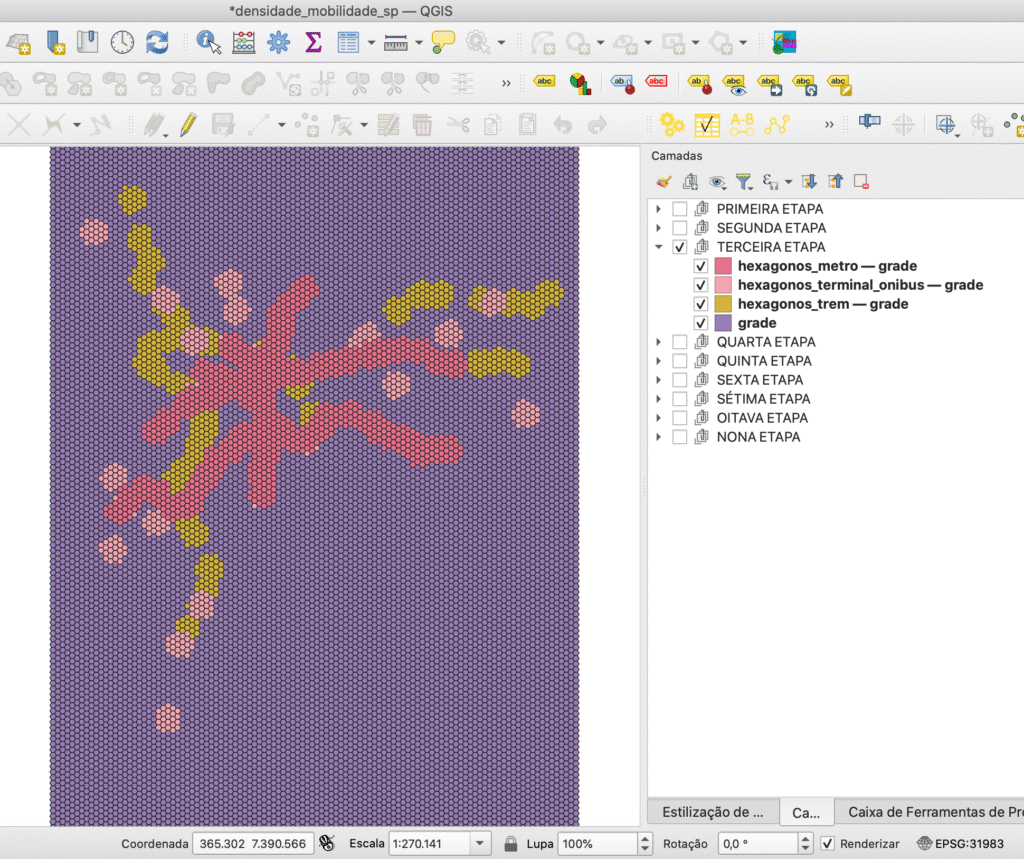Screen dimensions: 1024x859
Task: Open the Attribute Table
Action: pos(348,42)
